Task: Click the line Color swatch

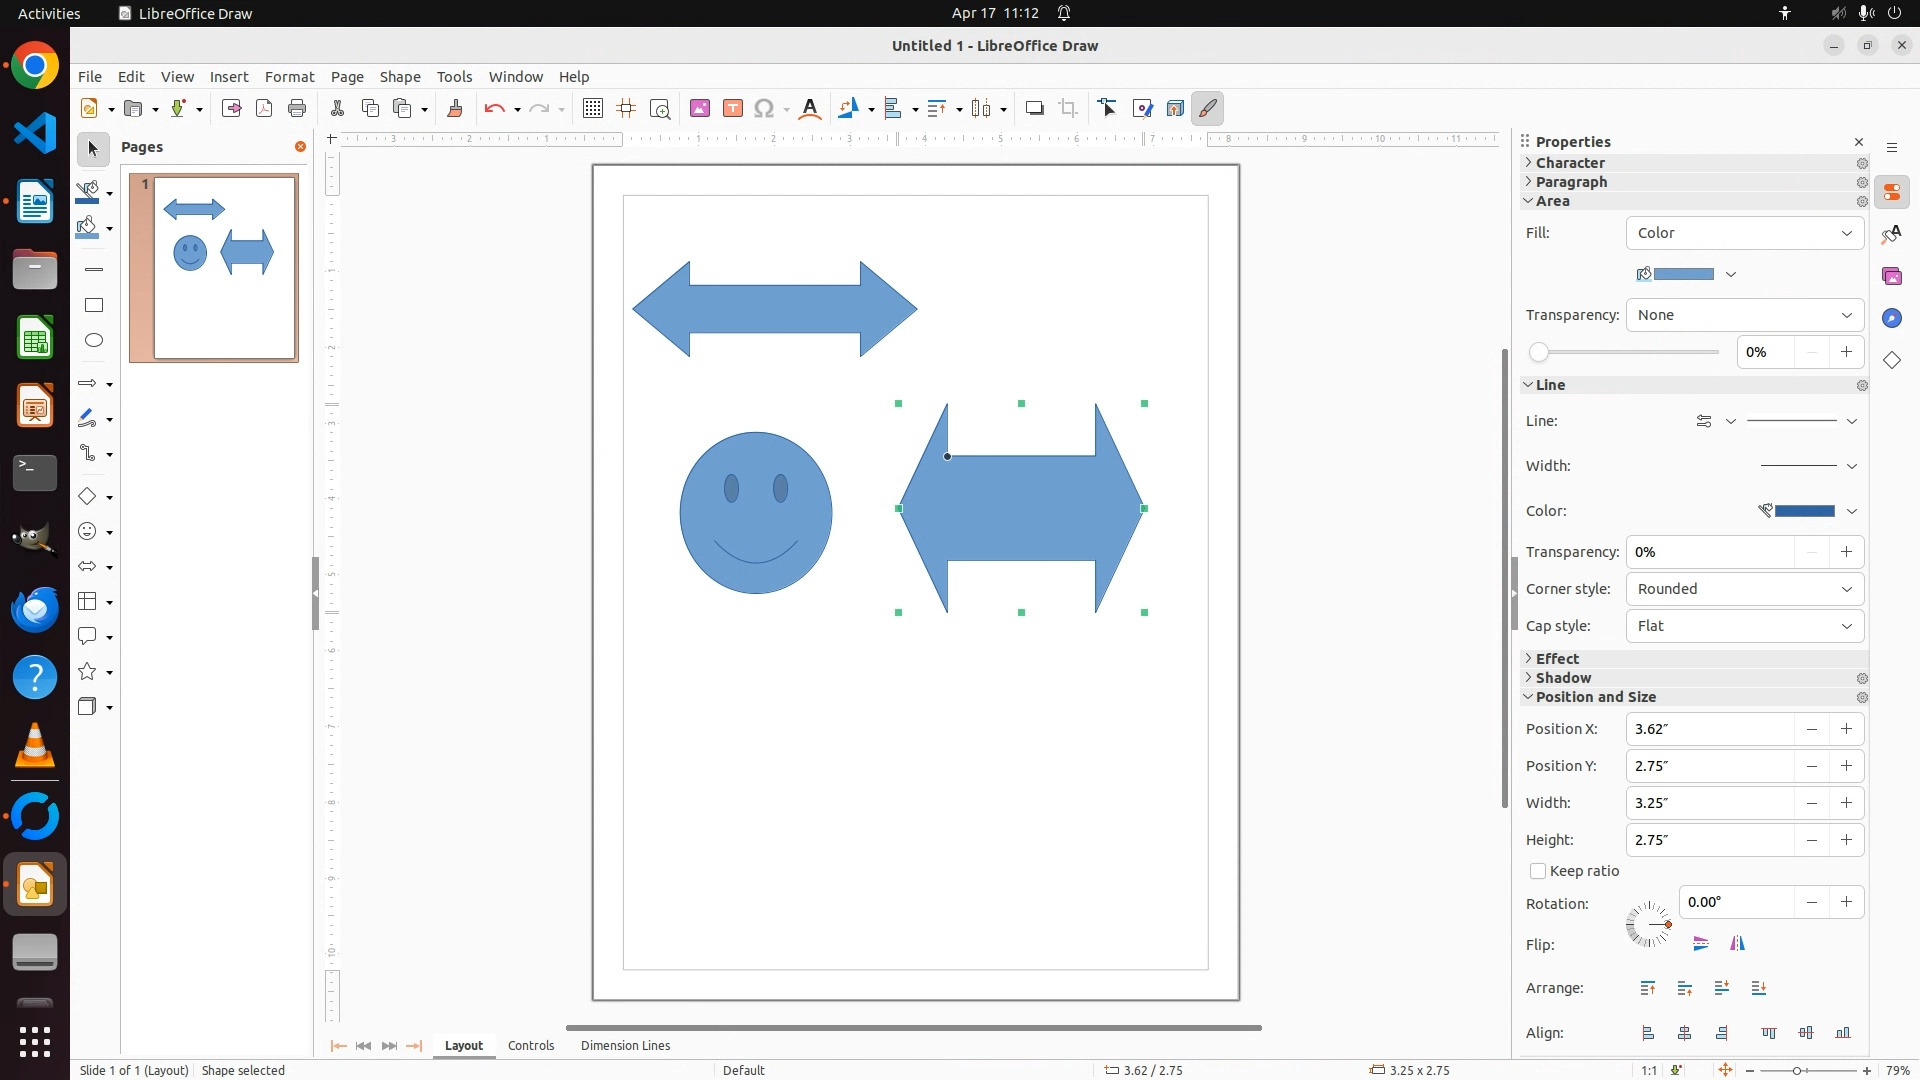Action: (x=1803, y=511)
